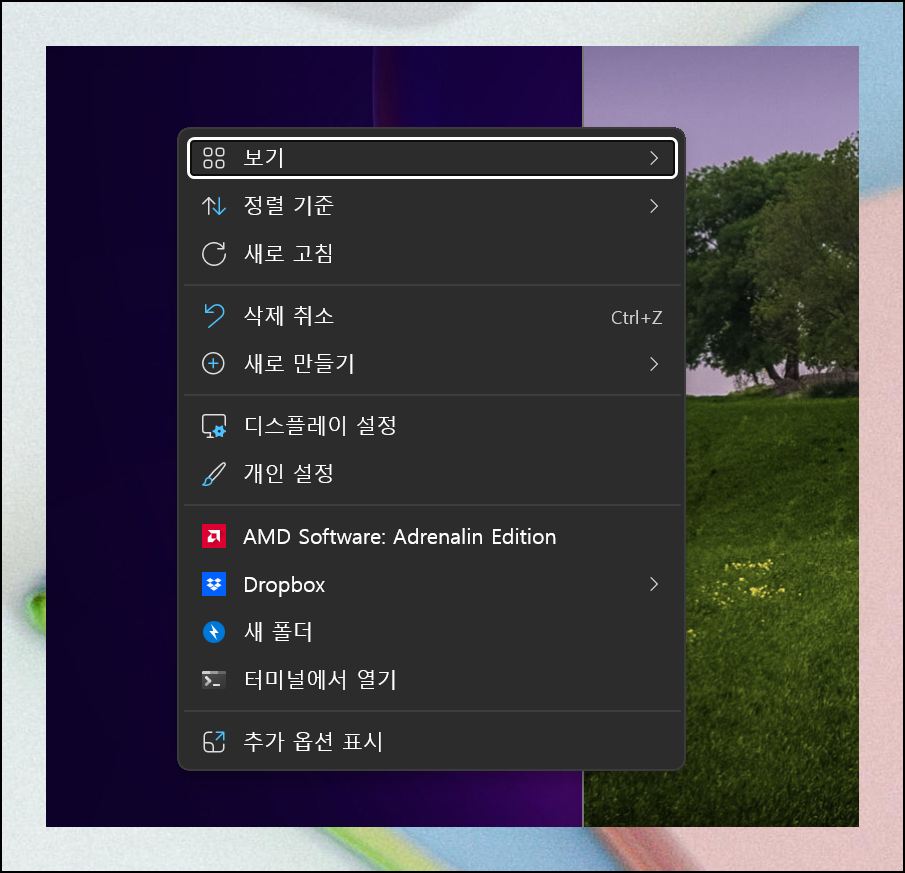Screen dimensions: 905x873
Task: Click the 보기 four-squares grid icon
Action: [x=214, y=158]
